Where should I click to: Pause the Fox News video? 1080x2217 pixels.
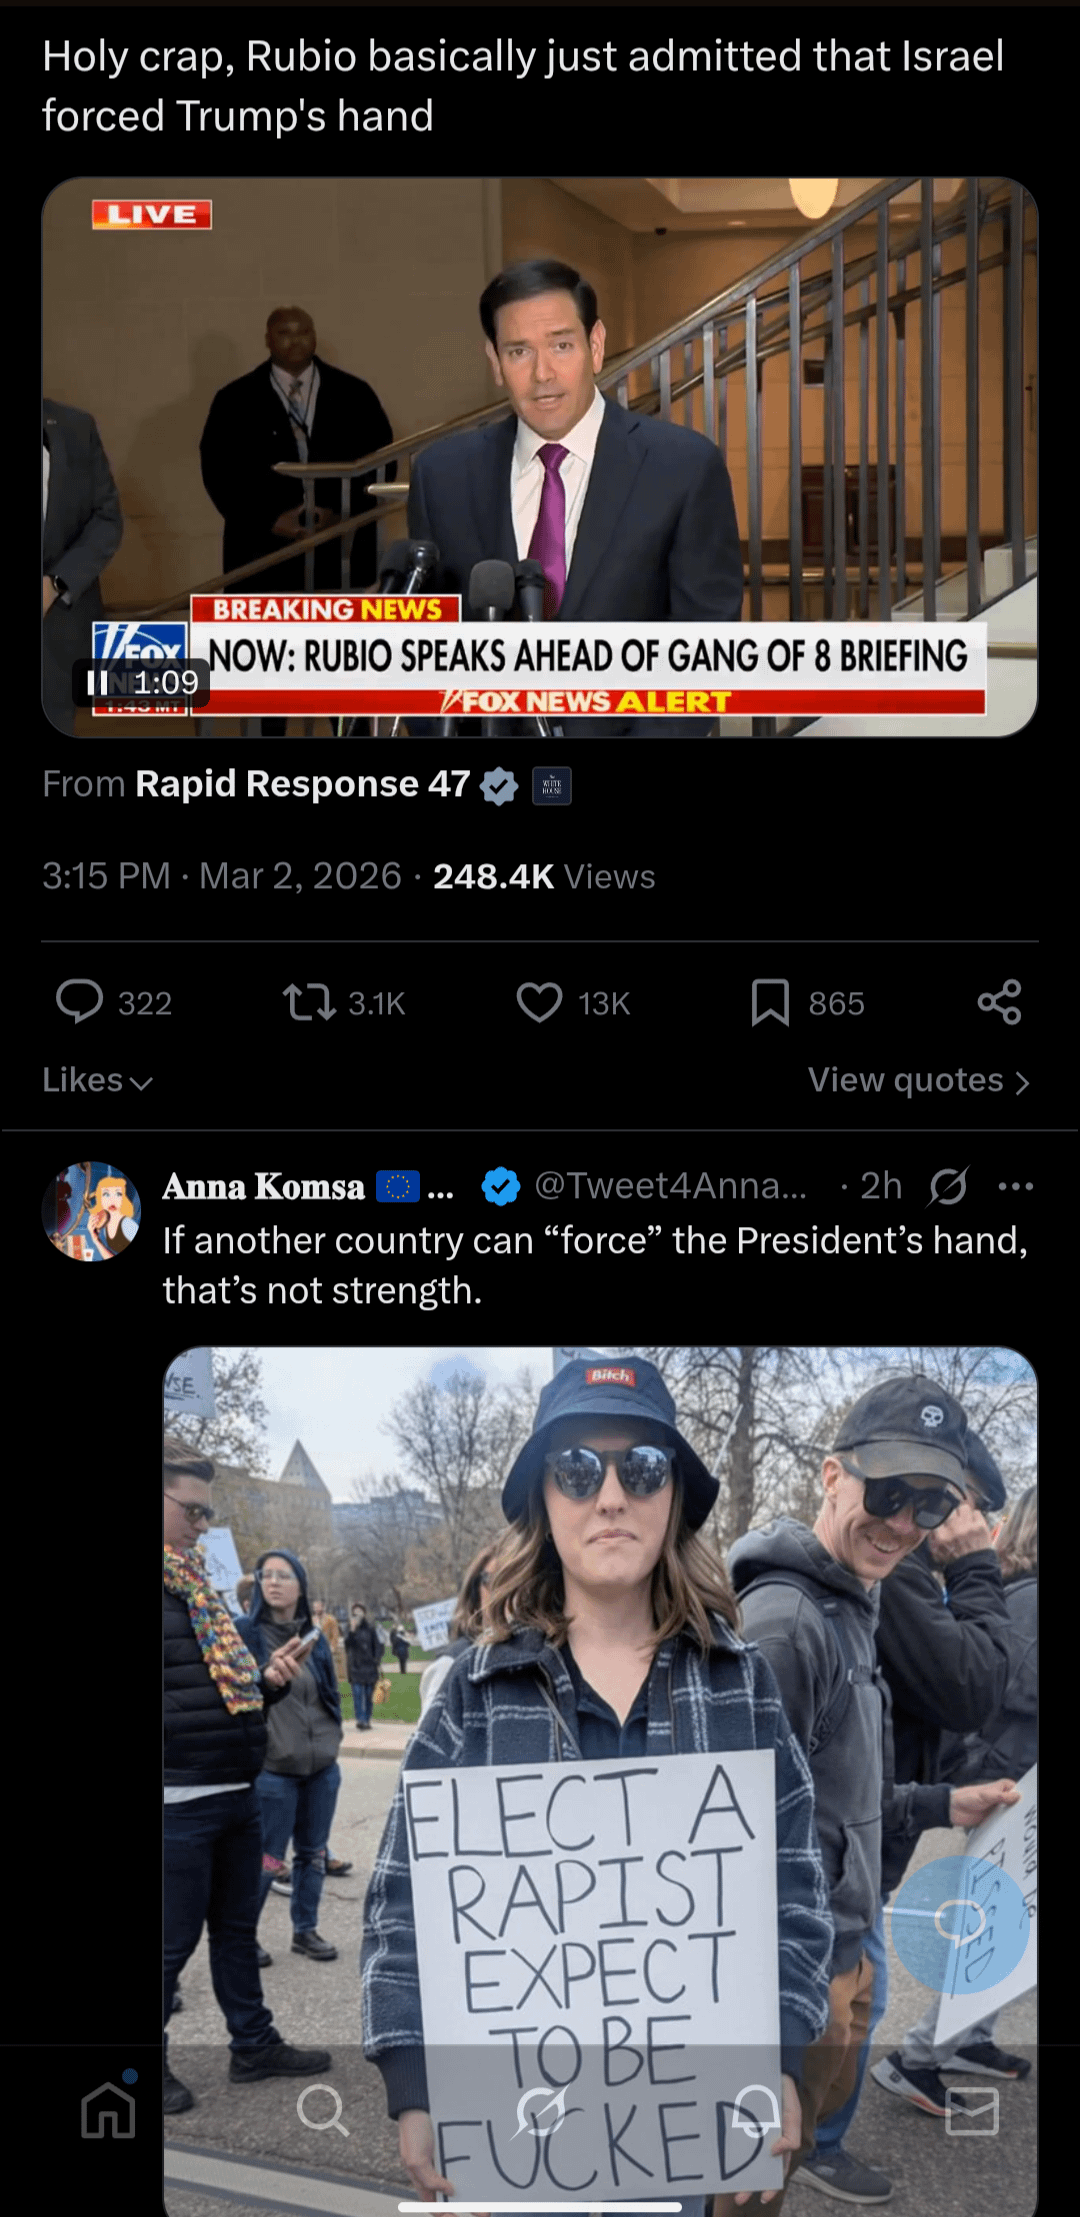(x=98, y=683)
